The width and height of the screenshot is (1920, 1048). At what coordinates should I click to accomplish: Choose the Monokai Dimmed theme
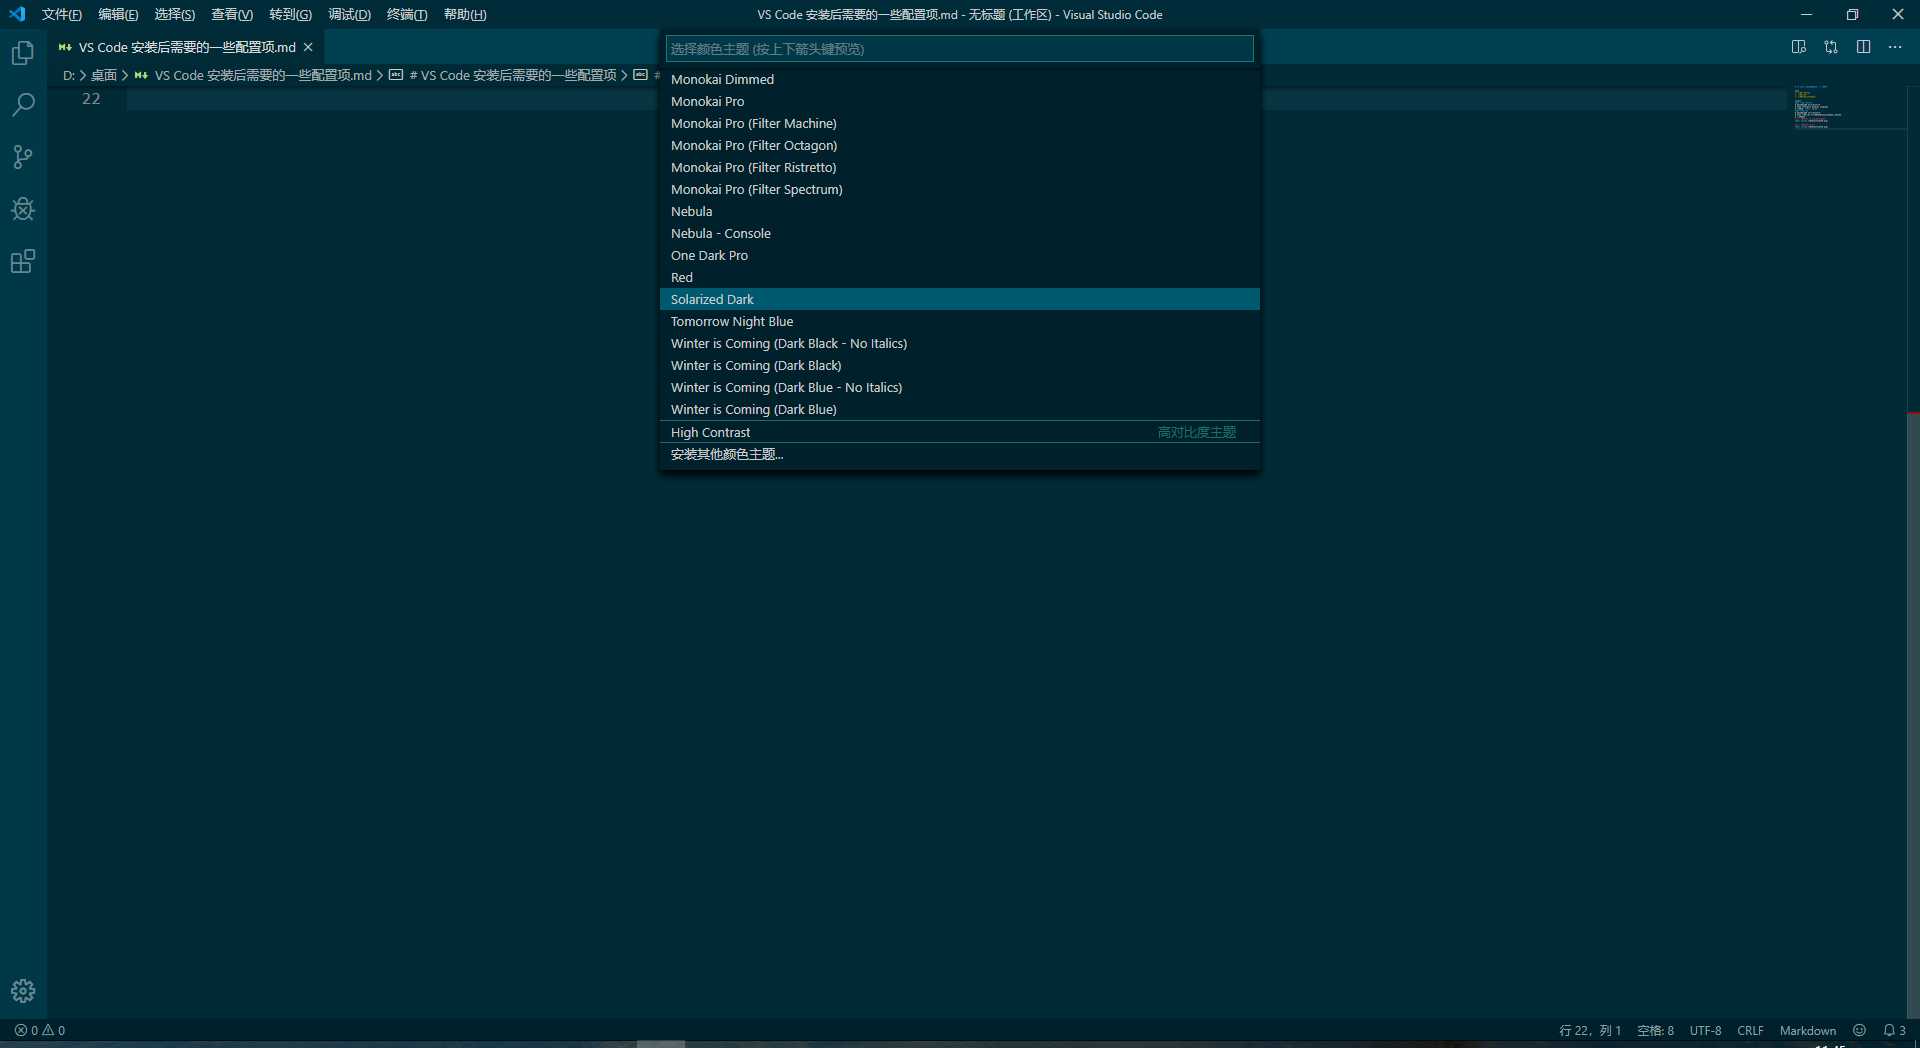[x=959, y=79]
